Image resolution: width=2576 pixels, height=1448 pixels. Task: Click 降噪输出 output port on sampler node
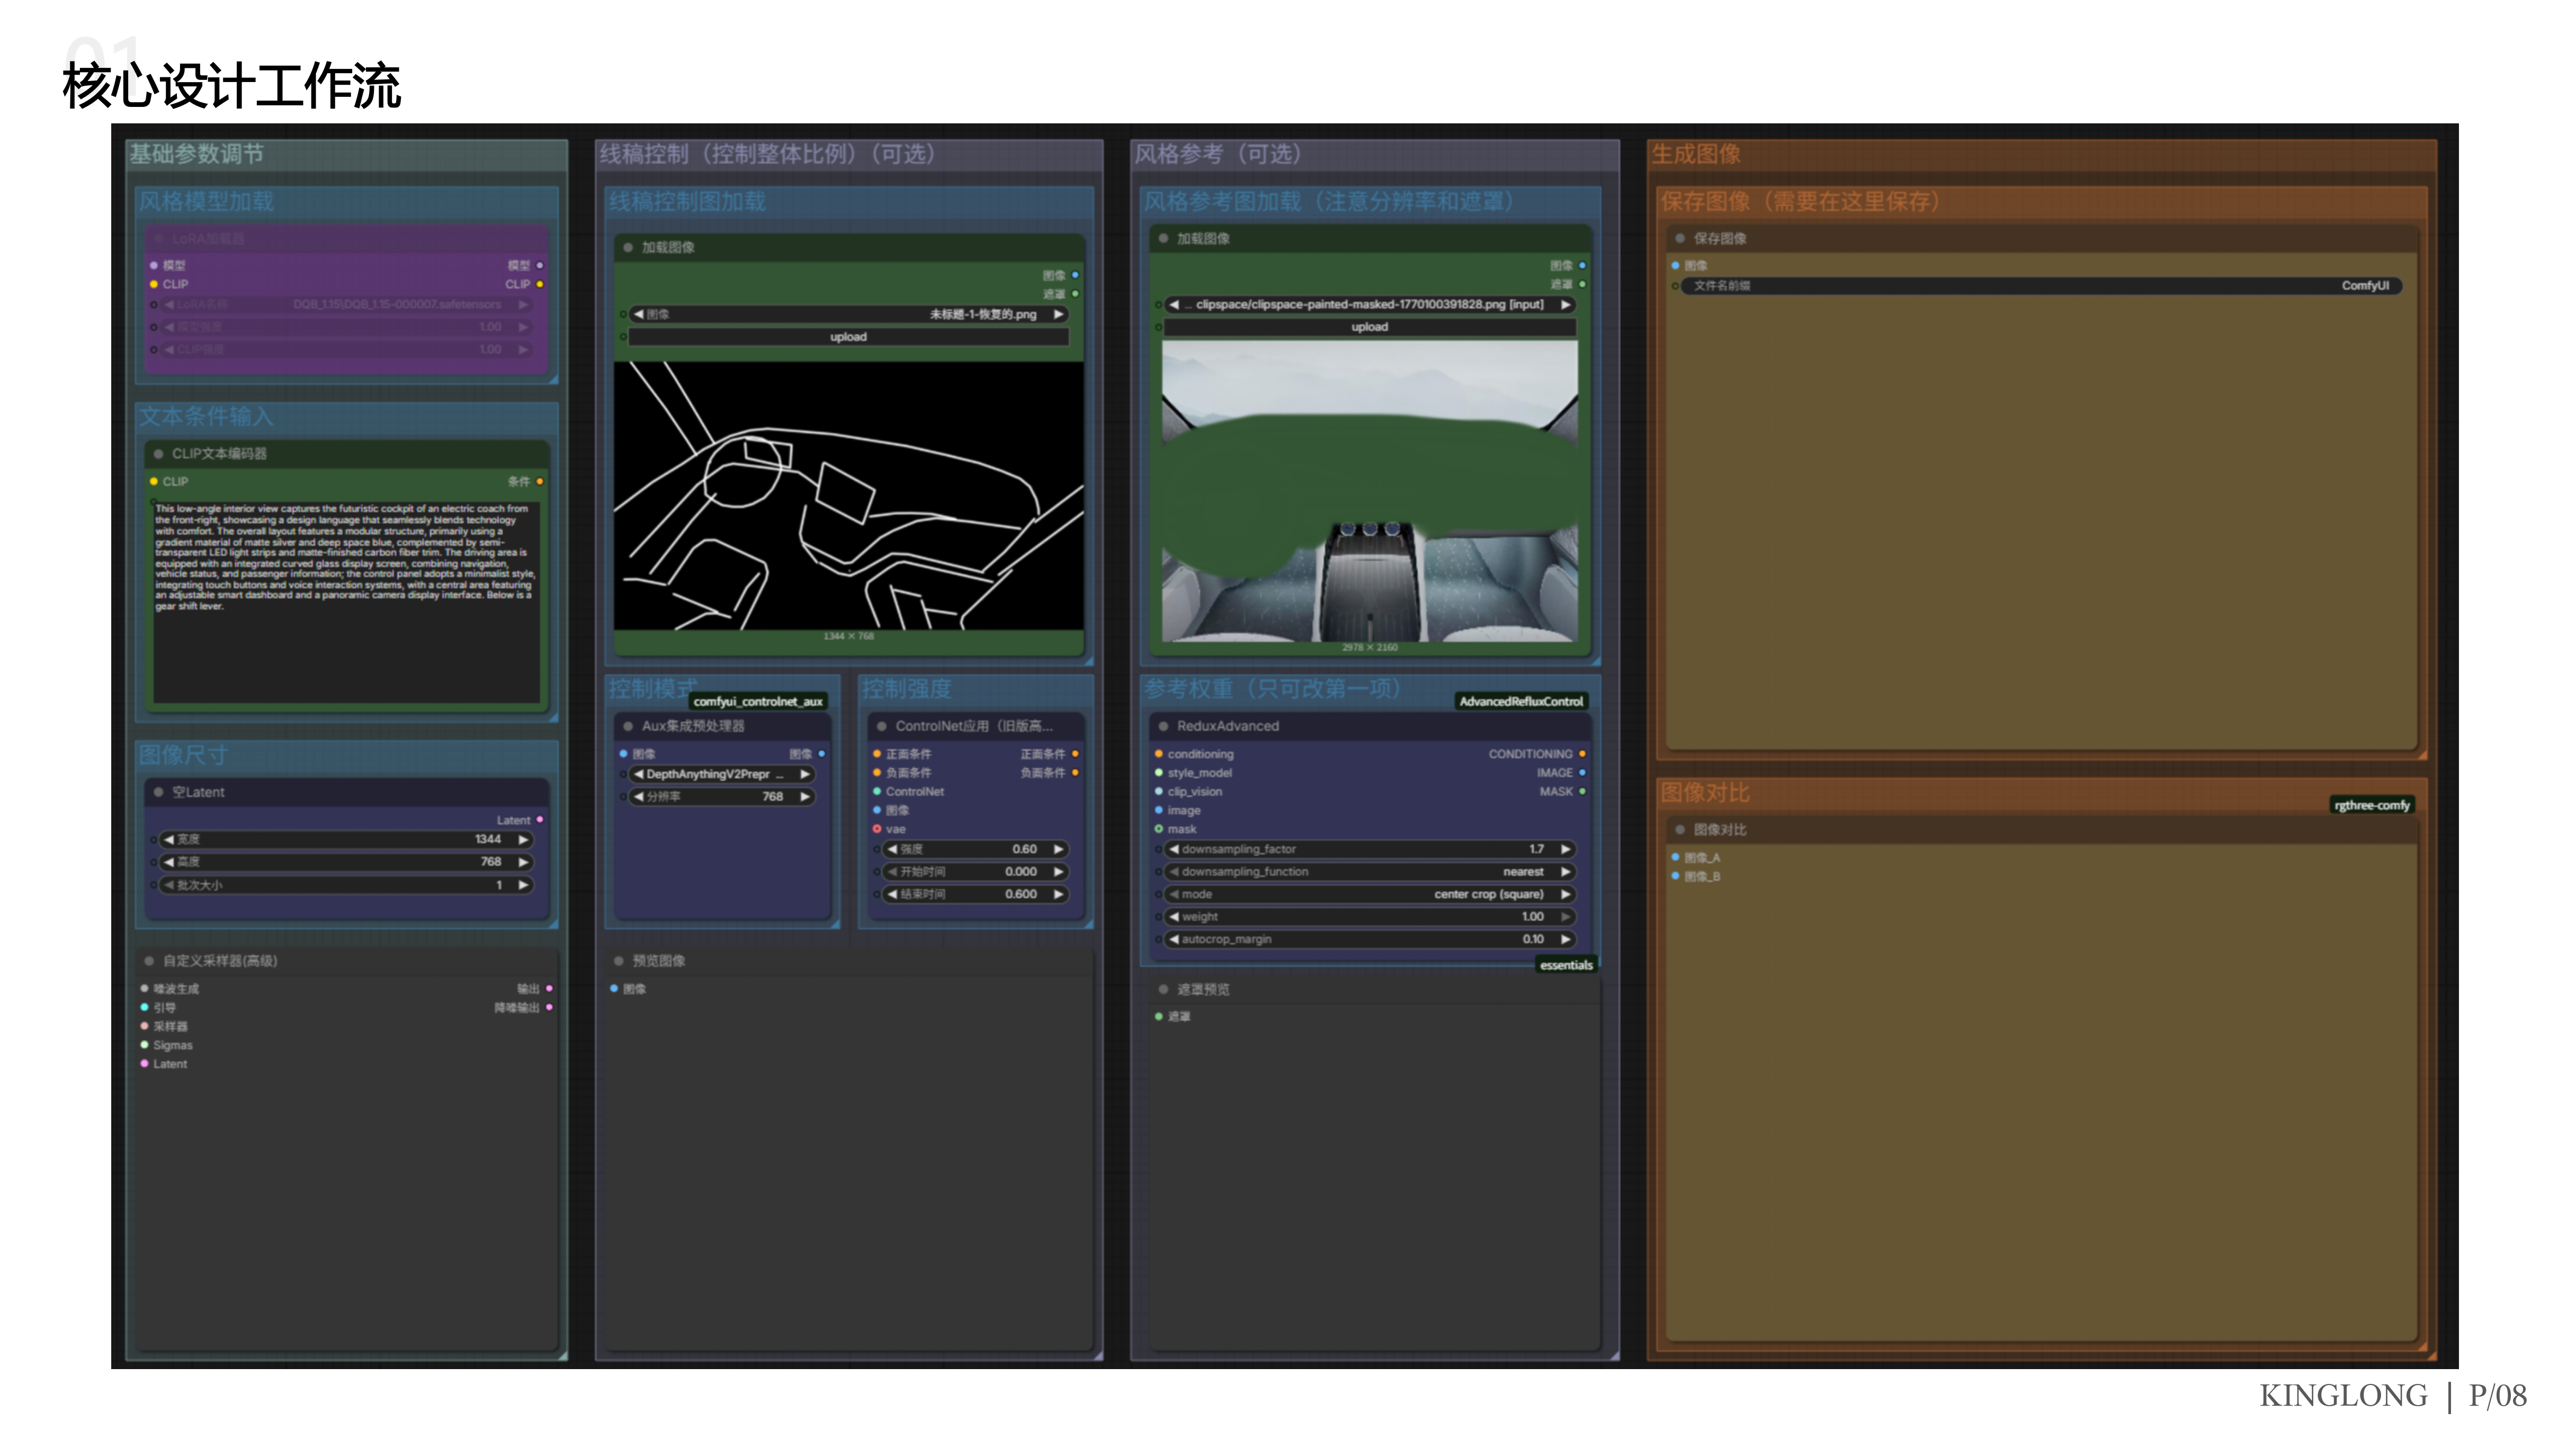[549, 1008]
